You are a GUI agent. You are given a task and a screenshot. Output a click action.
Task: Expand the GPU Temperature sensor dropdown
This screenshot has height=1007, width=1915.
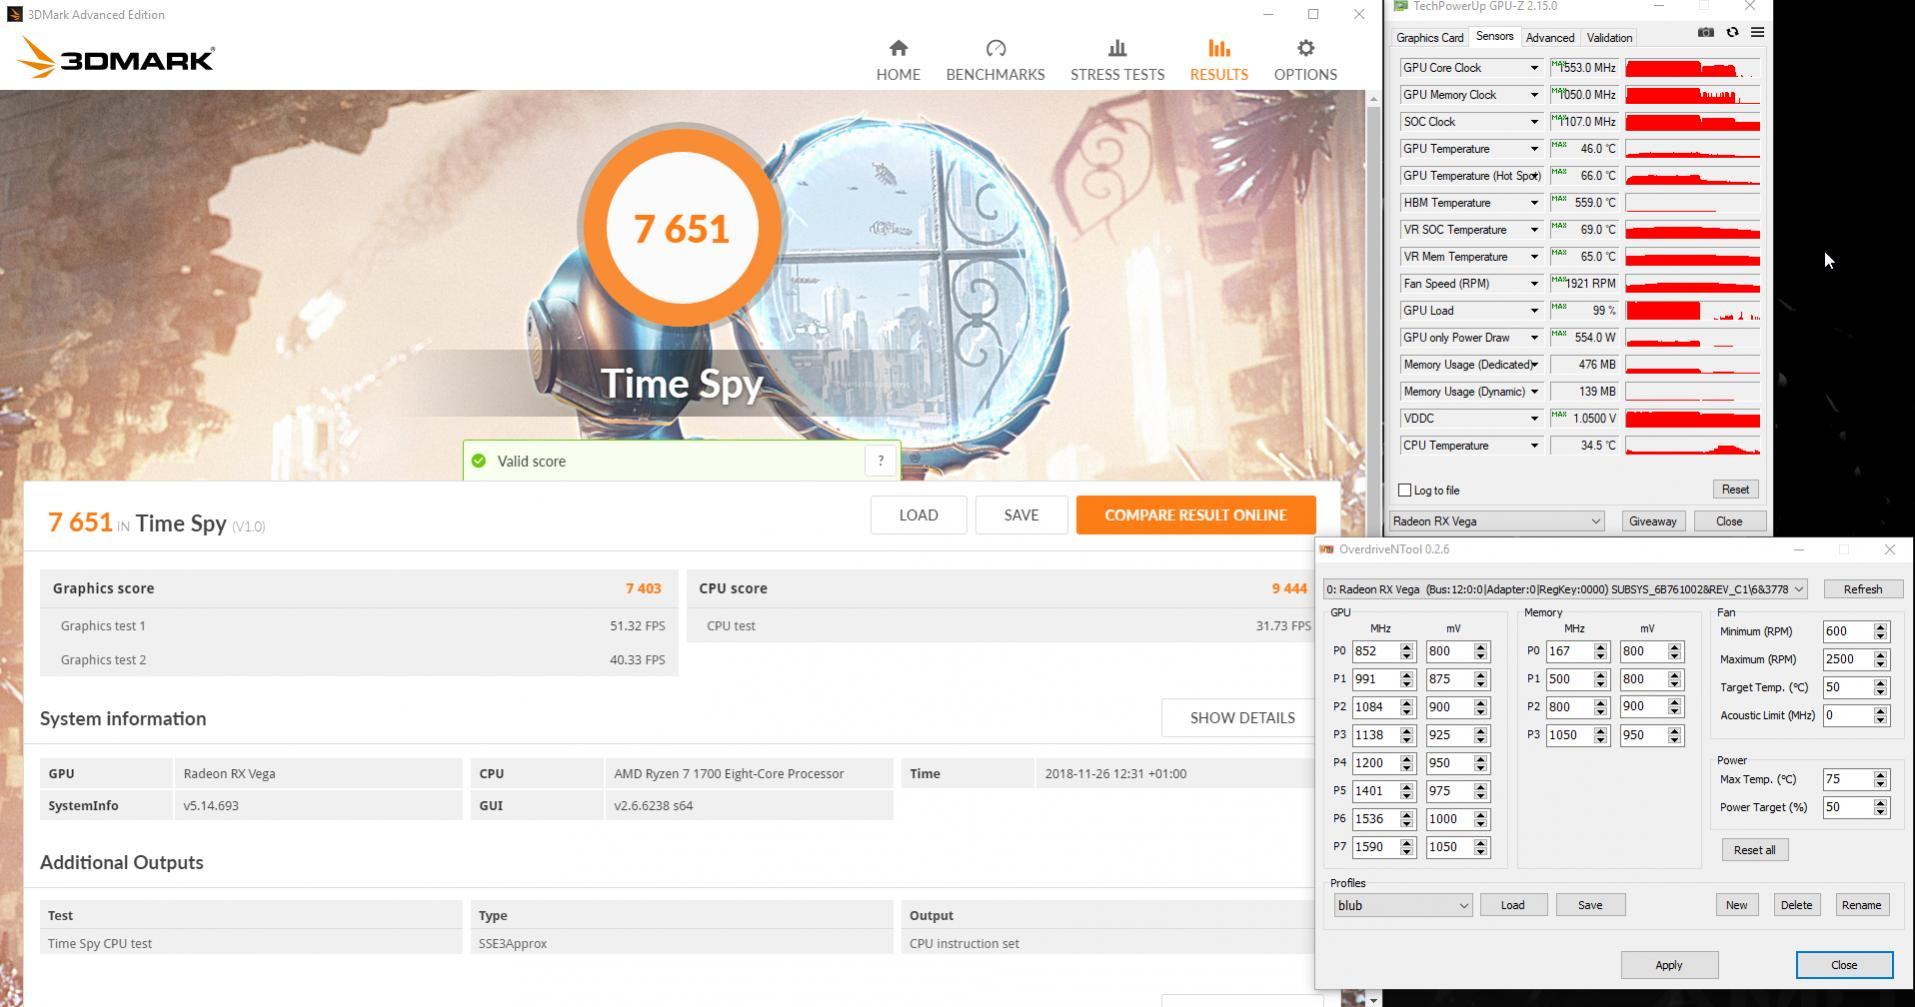(1534, 149)
